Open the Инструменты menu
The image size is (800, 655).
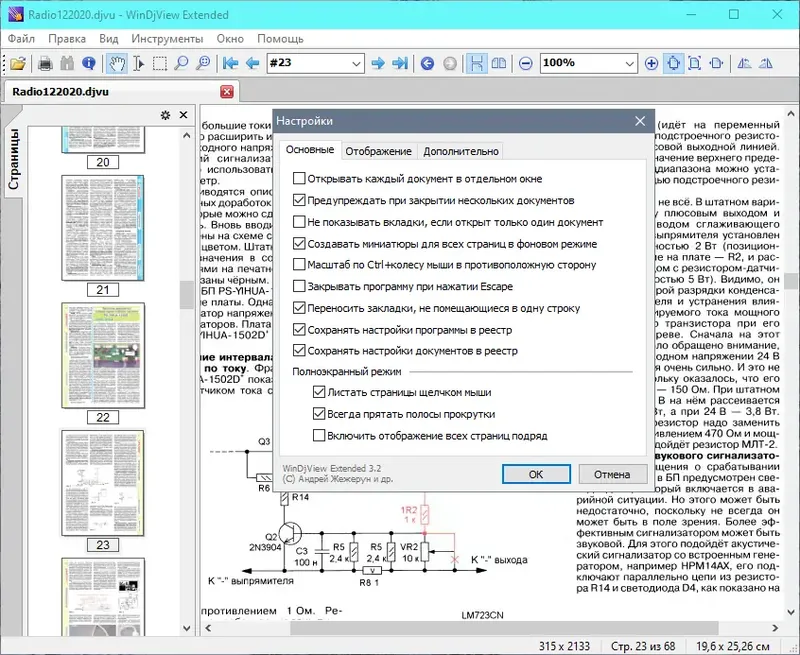167,39
